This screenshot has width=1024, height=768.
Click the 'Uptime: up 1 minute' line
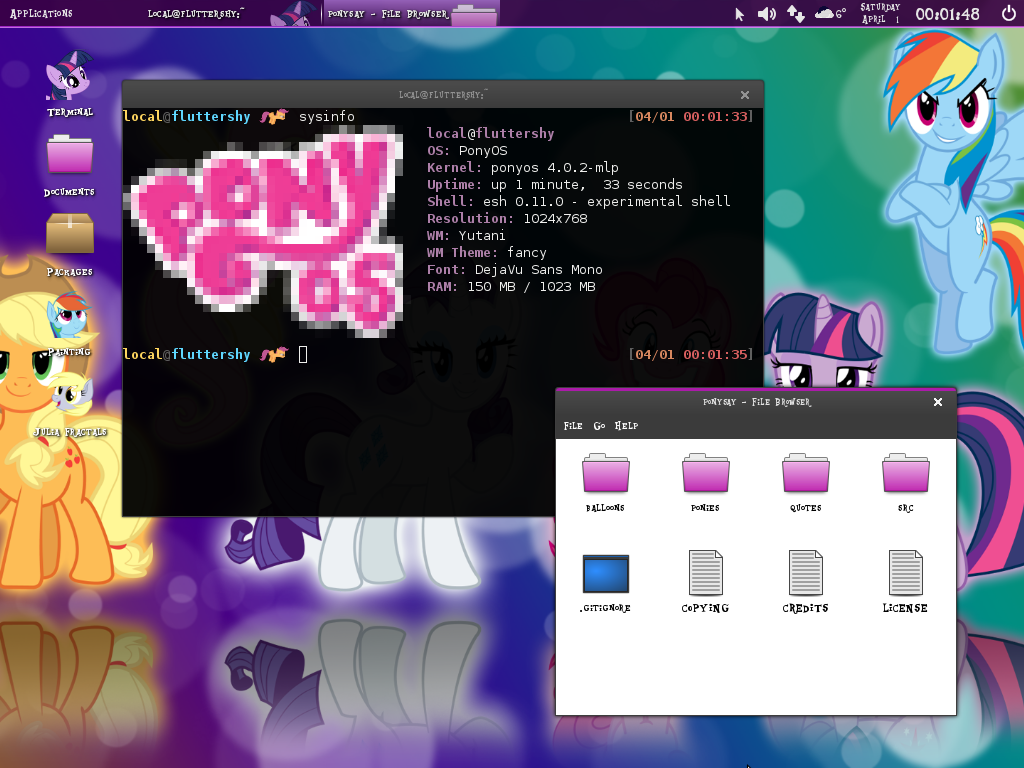pos(554,185)
